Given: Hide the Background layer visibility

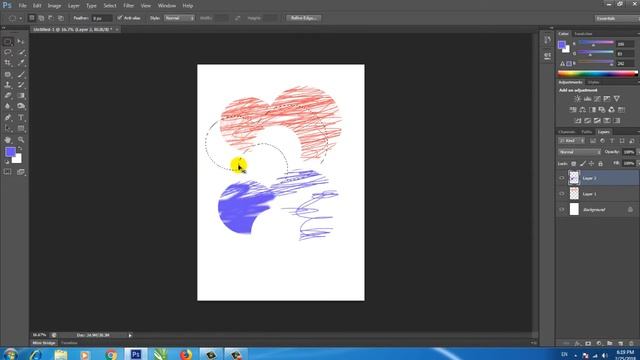Looking at the screenshot, I should pyautogui.click(x=562, y=209).
